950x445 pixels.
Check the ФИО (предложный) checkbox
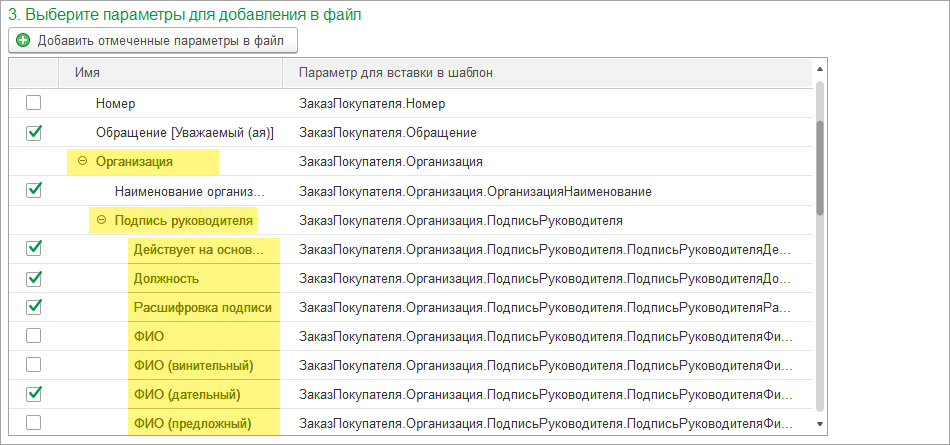pyautogui.click(x=34, y=422)
